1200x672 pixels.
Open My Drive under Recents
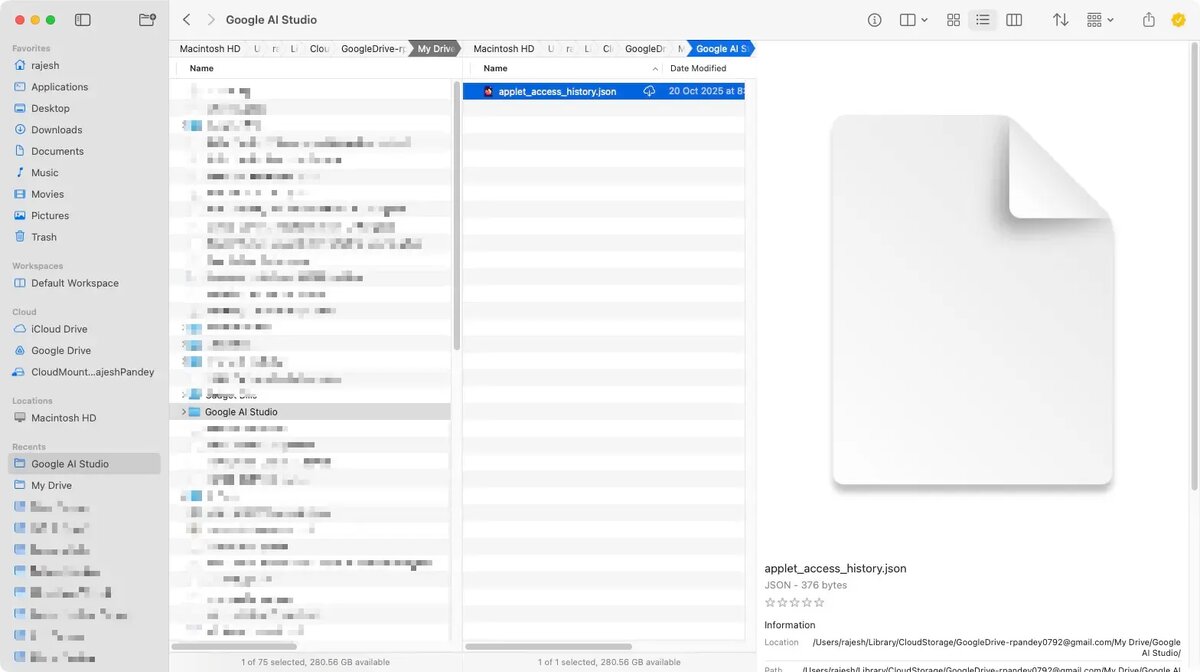(51, 485)
